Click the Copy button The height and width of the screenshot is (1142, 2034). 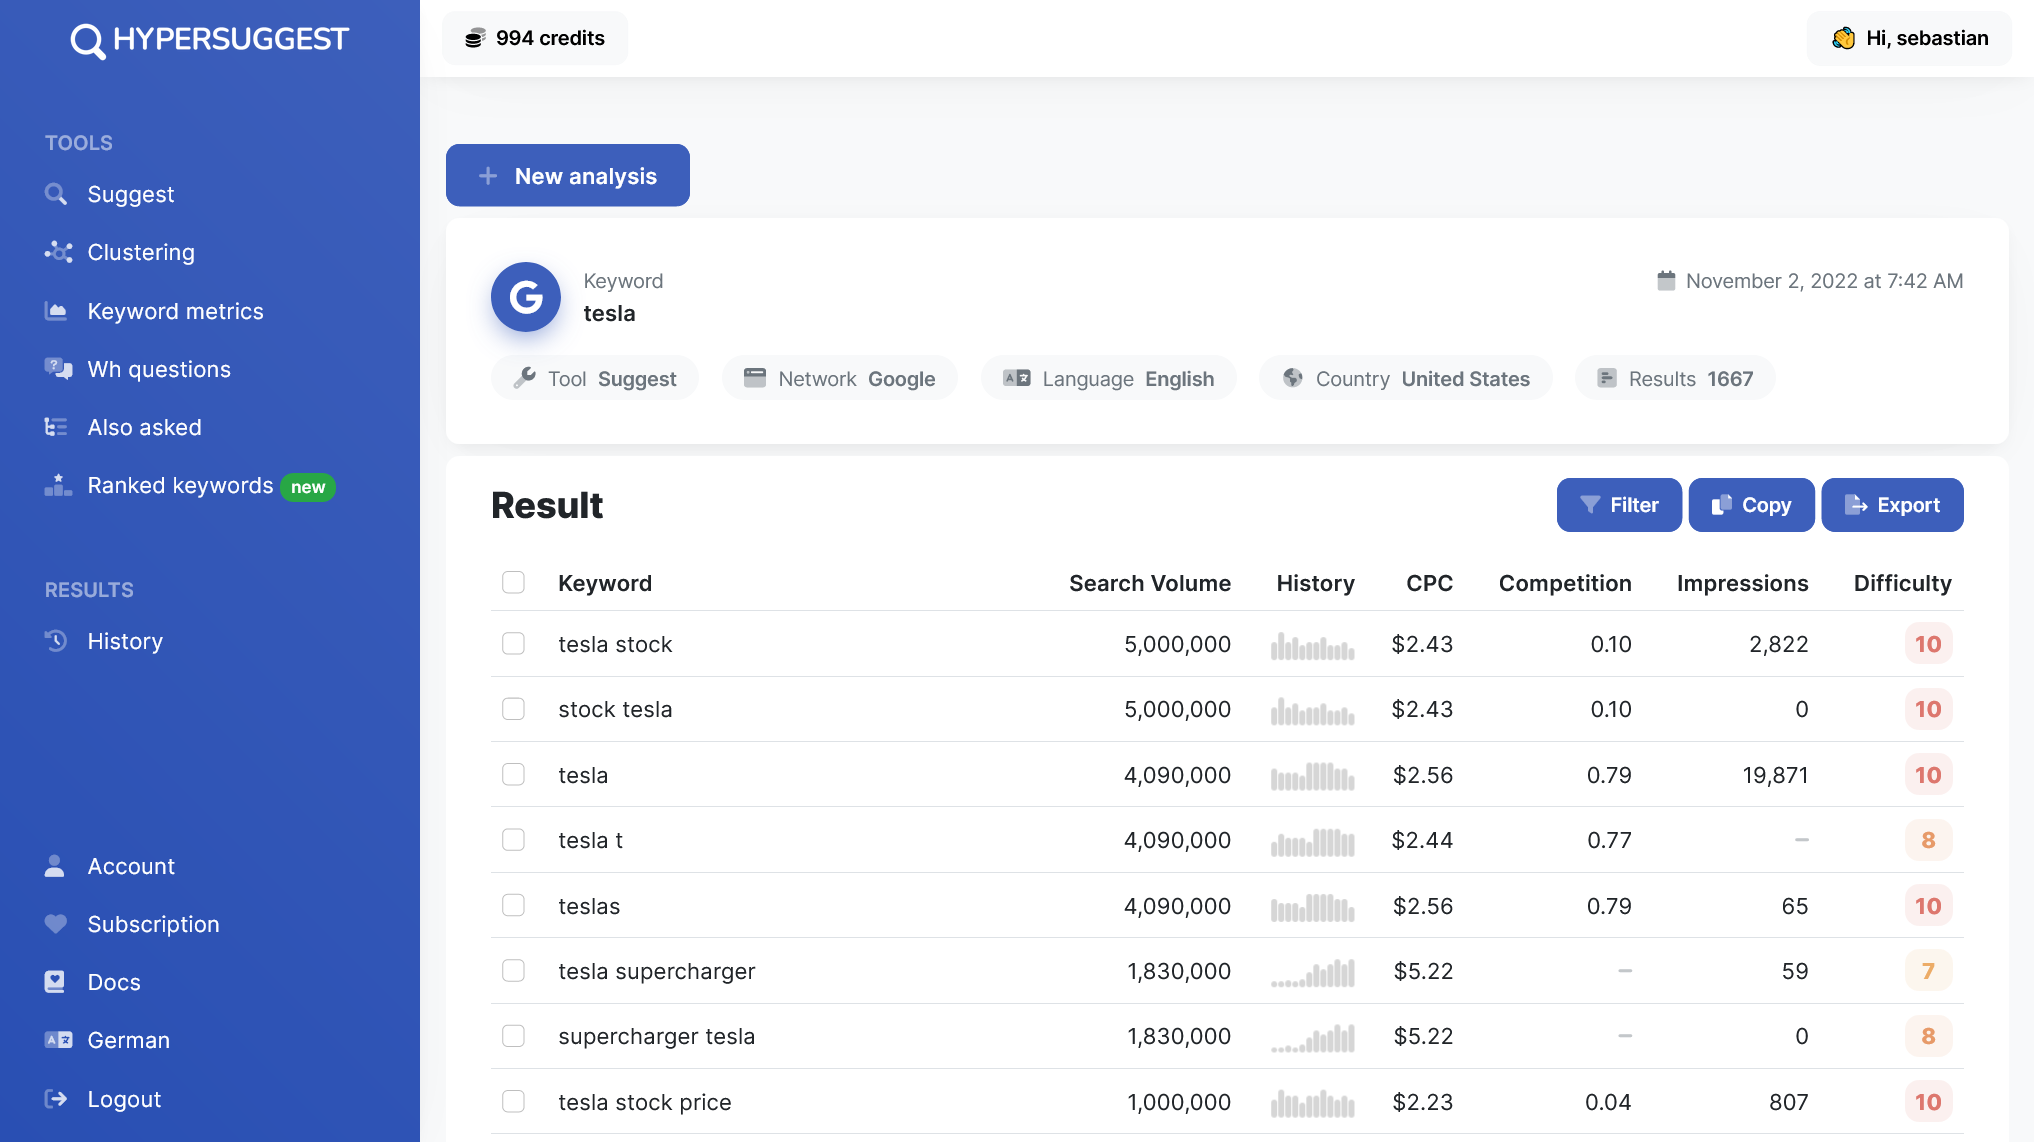click(1750, 505)
